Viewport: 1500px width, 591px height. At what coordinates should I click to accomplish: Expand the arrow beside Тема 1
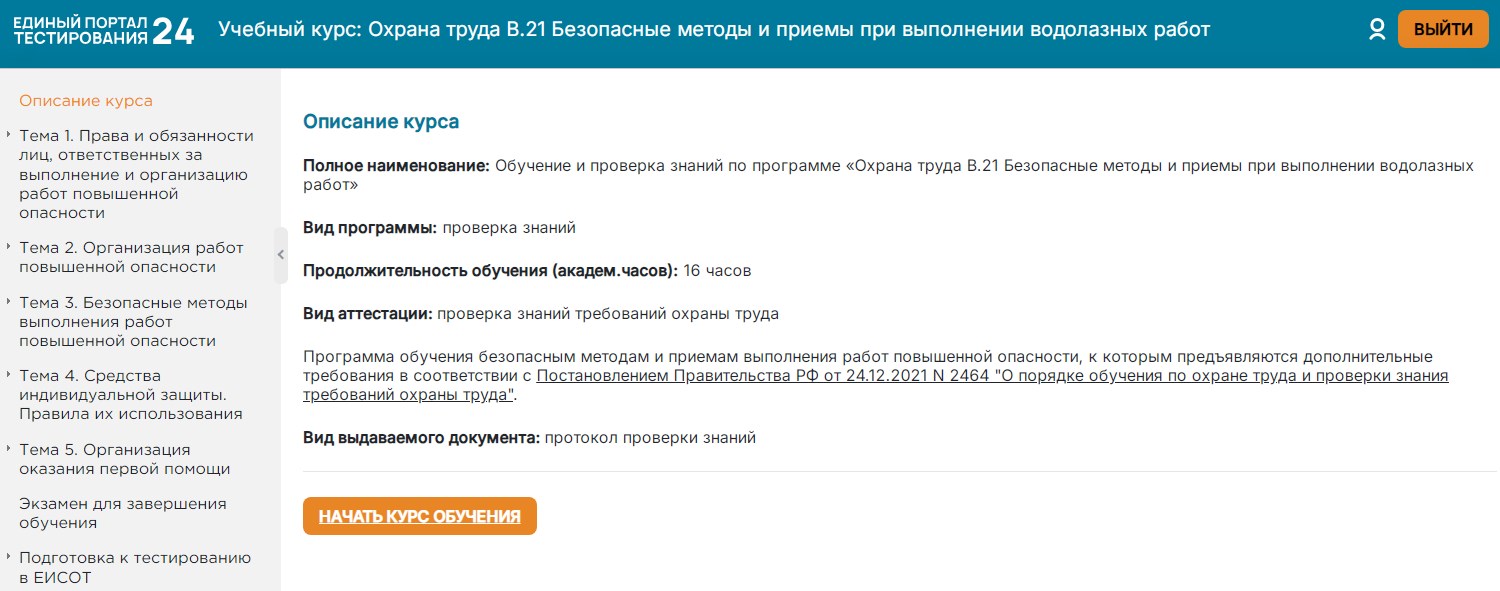pyautogui.click(x=8, y=135)
